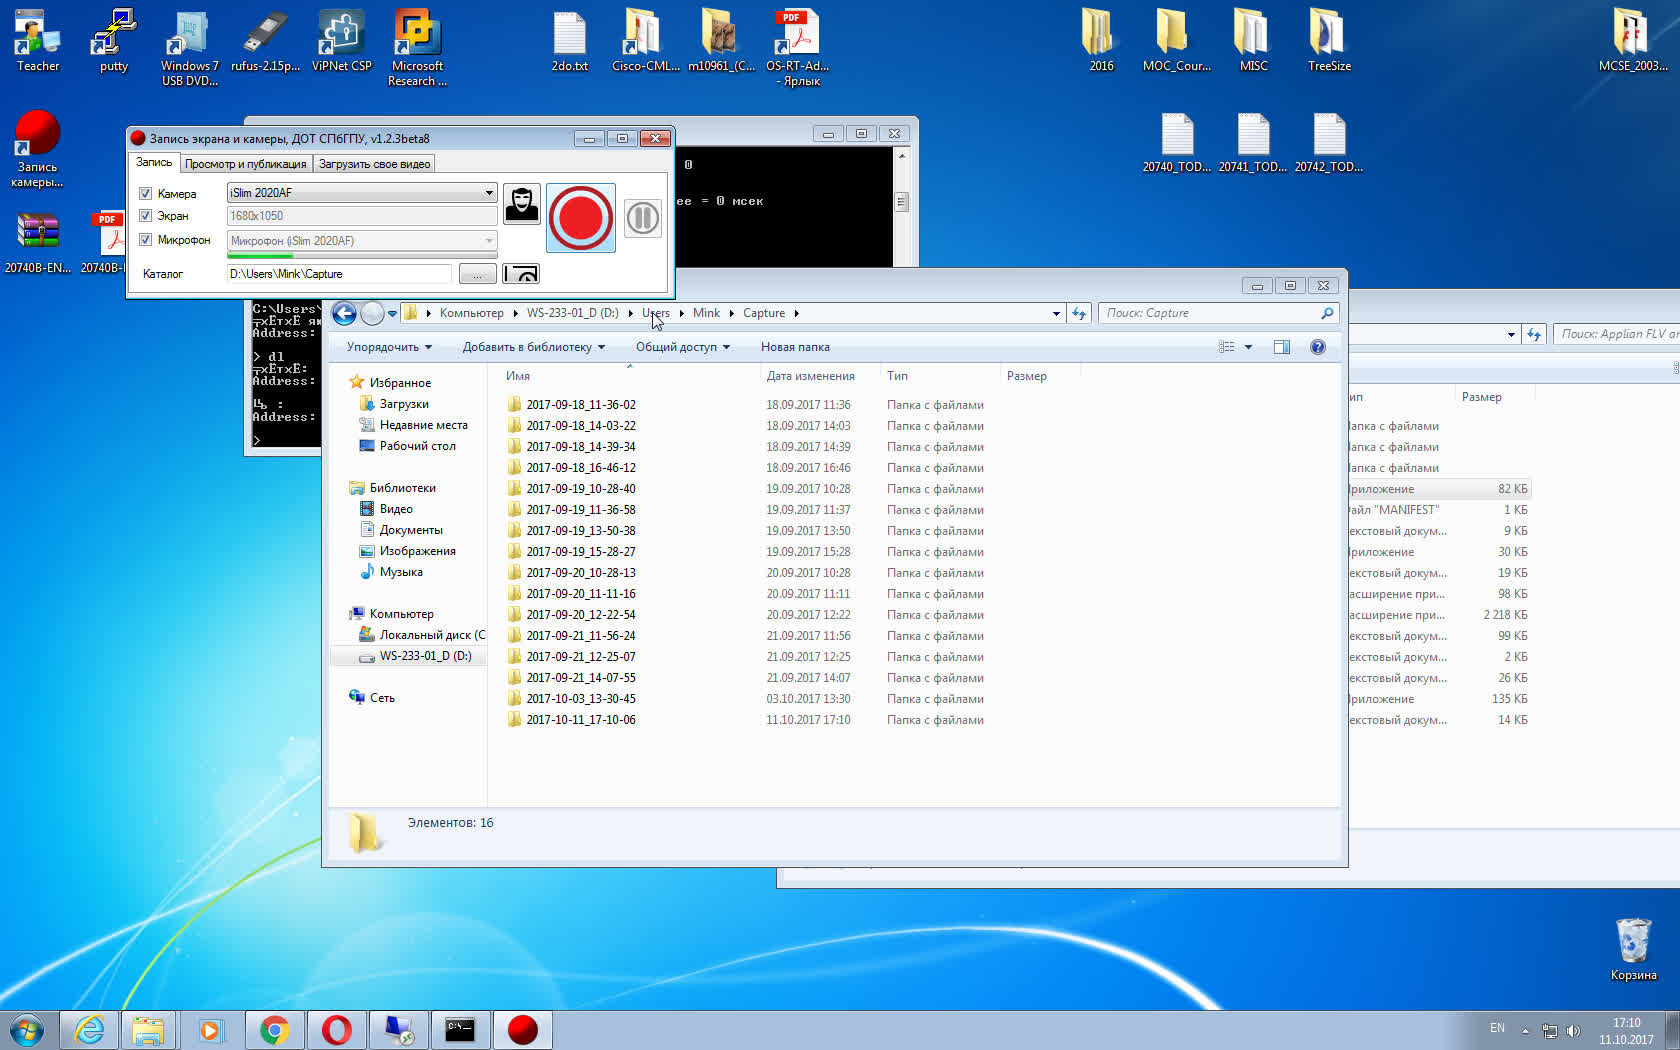Screen dimensions: 1680x1050
Task: Open the address bar history dropdown in Capture window
Action: click(x=1056, y=314)
